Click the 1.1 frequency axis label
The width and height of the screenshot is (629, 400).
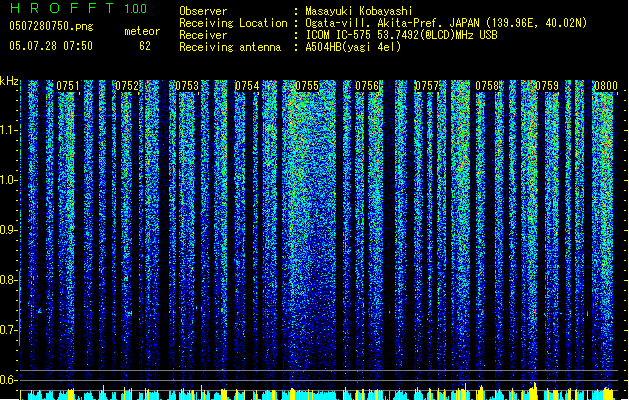pyautogui.click(x=9, y=130)
